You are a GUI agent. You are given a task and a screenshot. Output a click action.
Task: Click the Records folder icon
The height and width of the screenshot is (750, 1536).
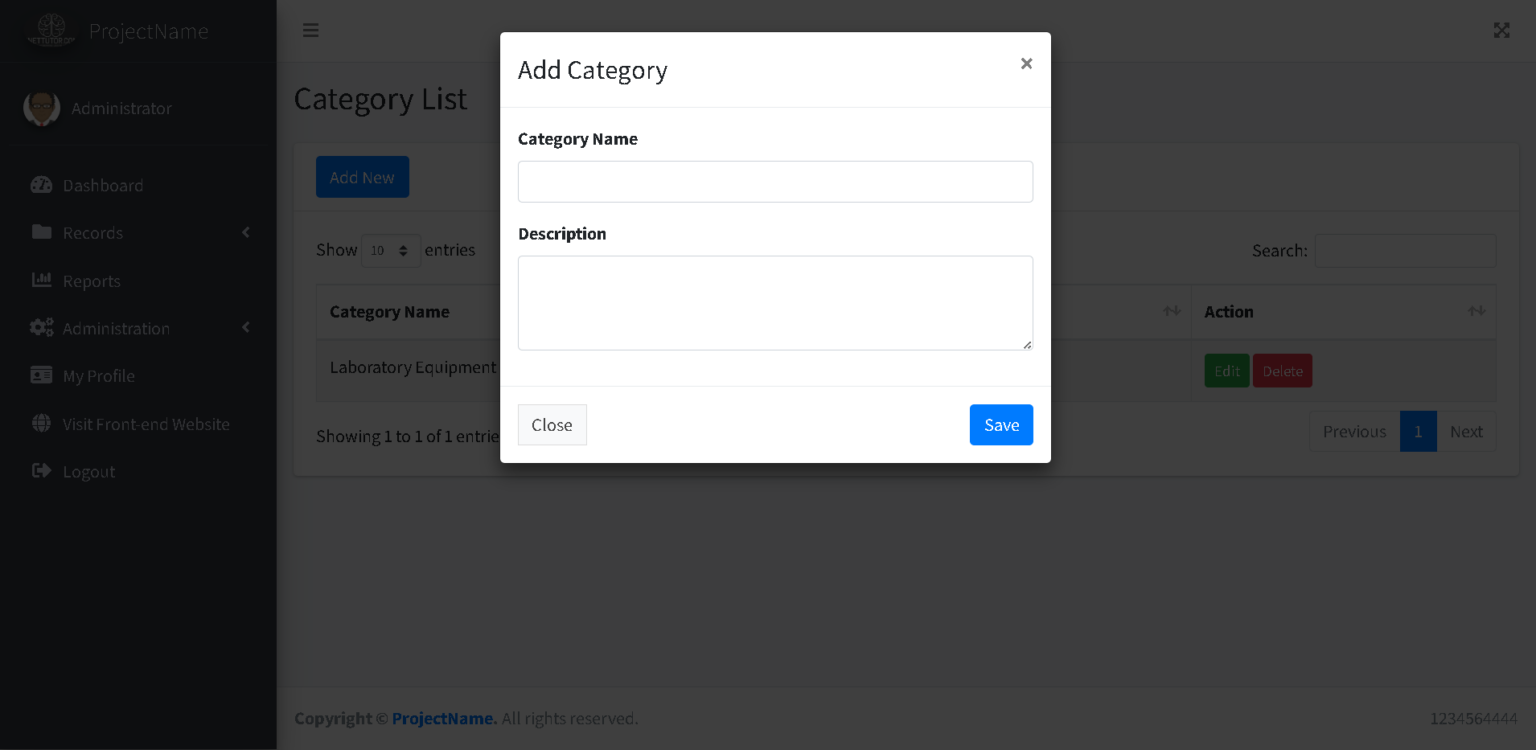[41, 232]
